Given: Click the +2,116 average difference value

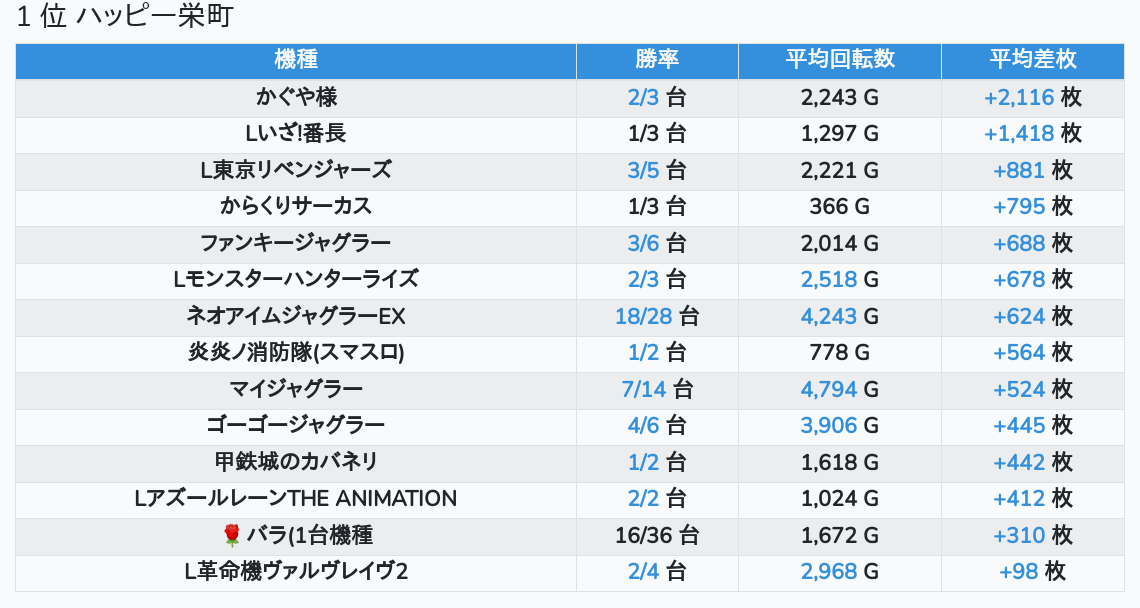Looking at the screenshot, I should [1019, 97].
